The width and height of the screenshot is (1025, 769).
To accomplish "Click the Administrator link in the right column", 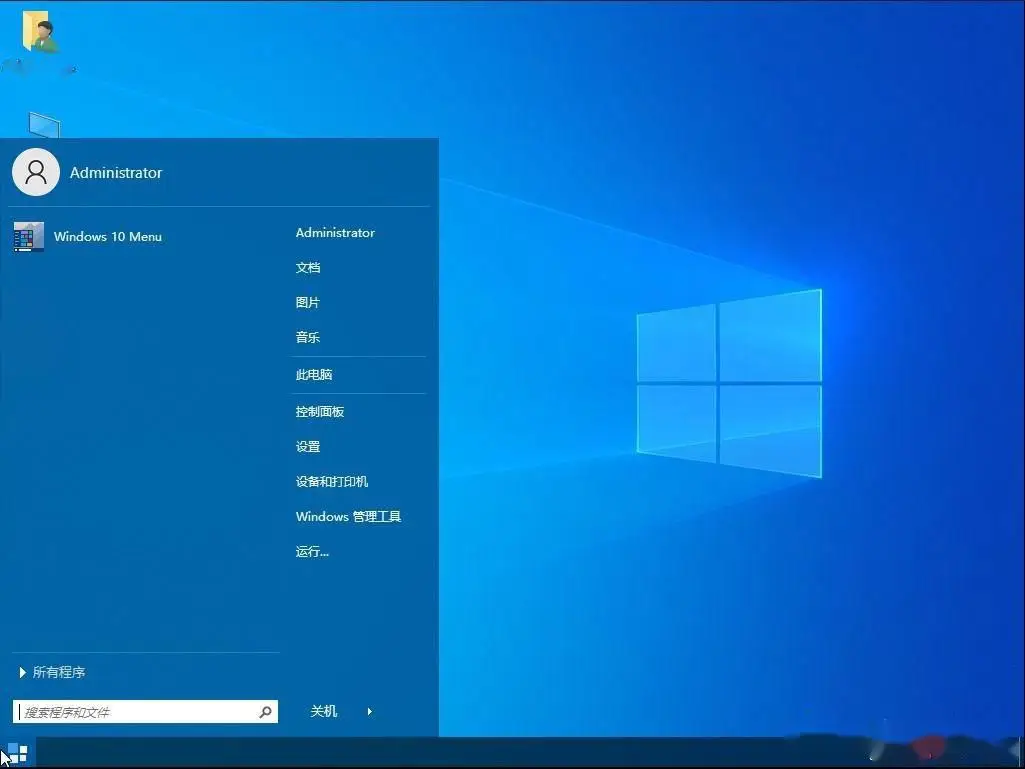I will [x=335, y=232].
